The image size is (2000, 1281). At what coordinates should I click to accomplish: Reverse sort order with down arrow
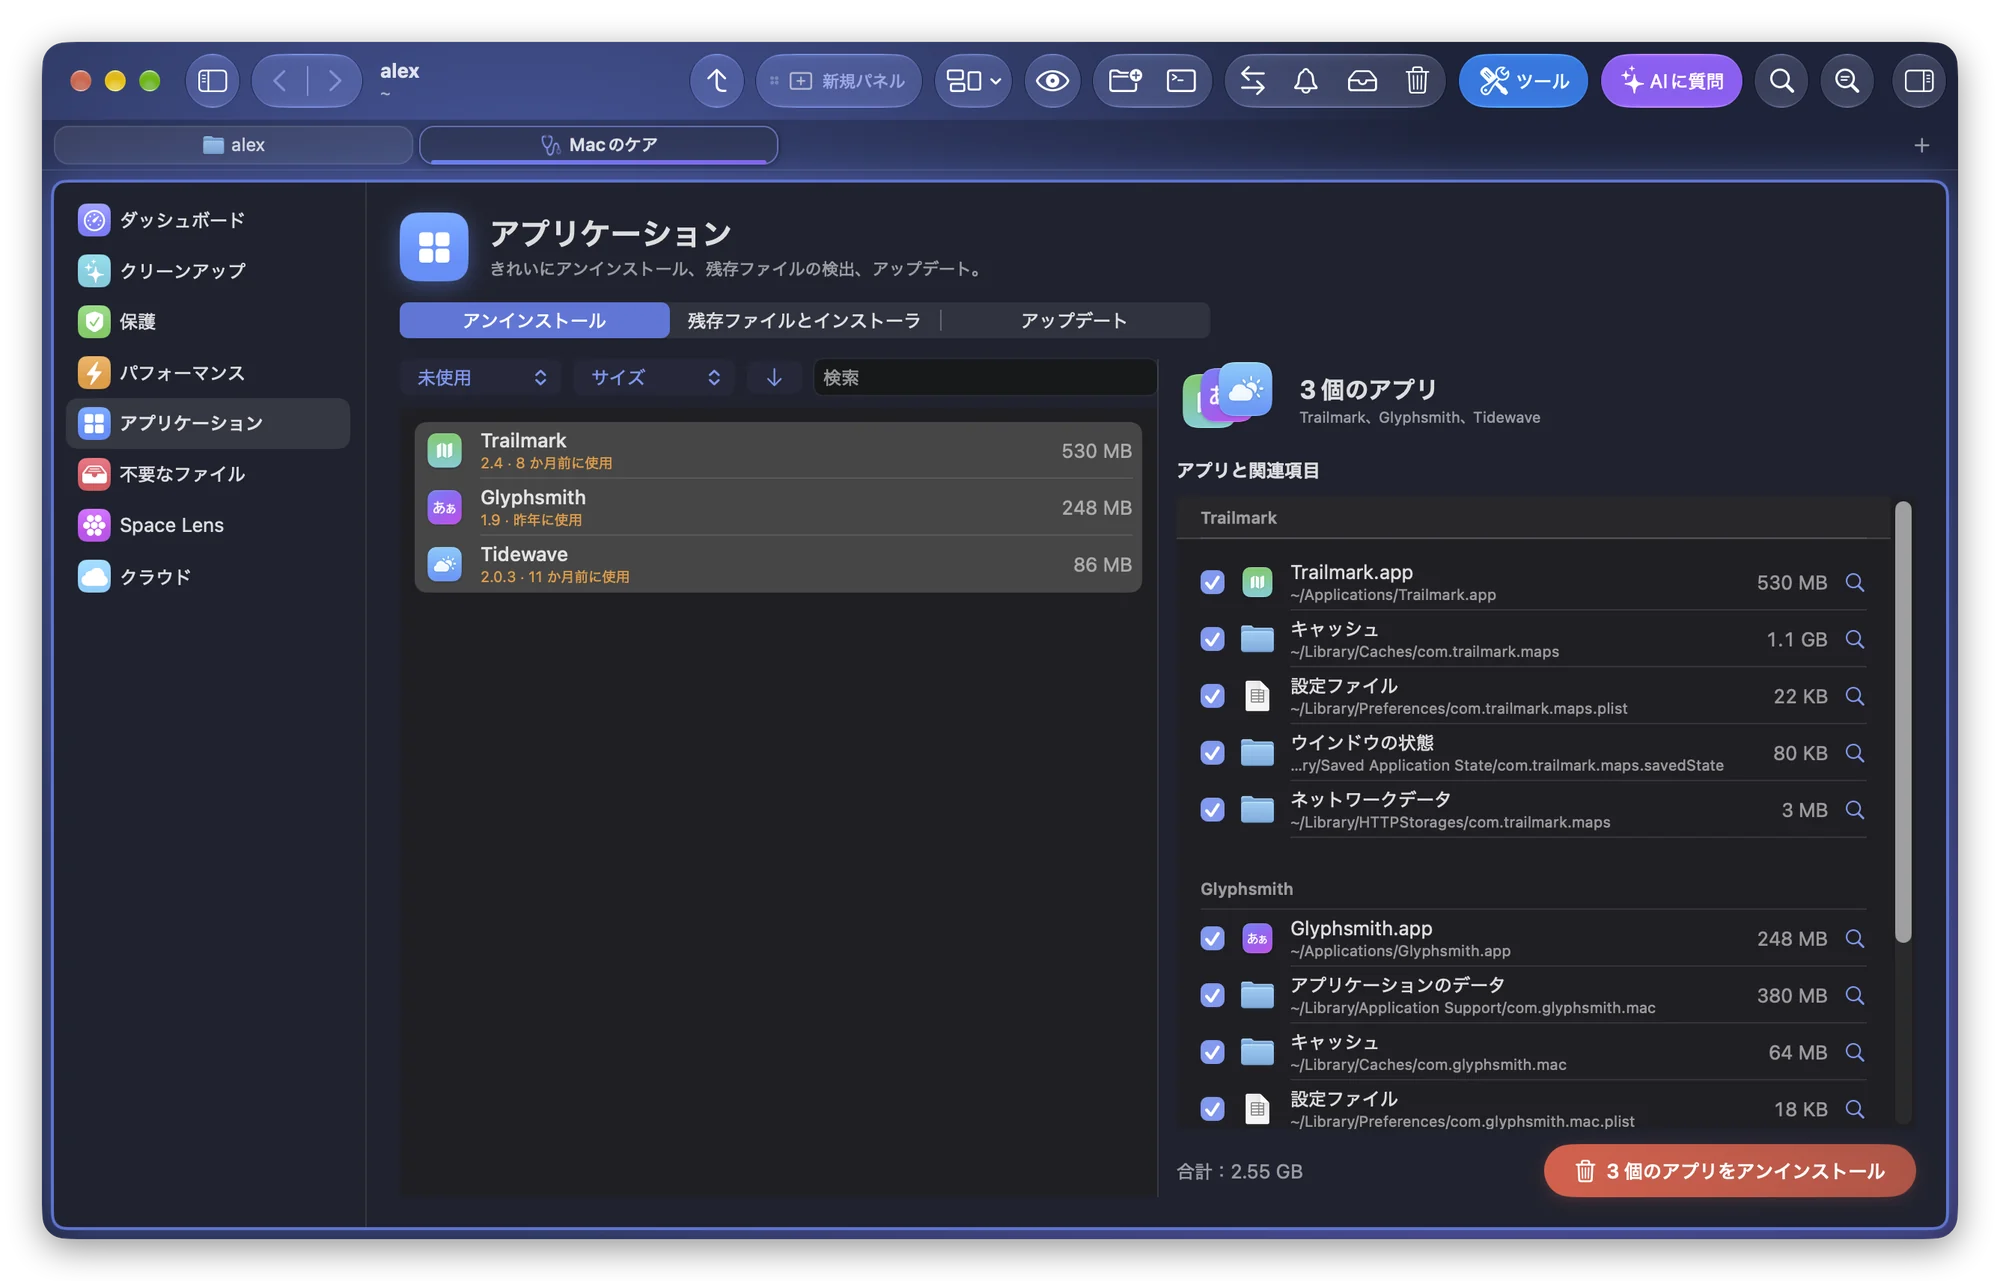pyautogui.click(x=774, y=377)
